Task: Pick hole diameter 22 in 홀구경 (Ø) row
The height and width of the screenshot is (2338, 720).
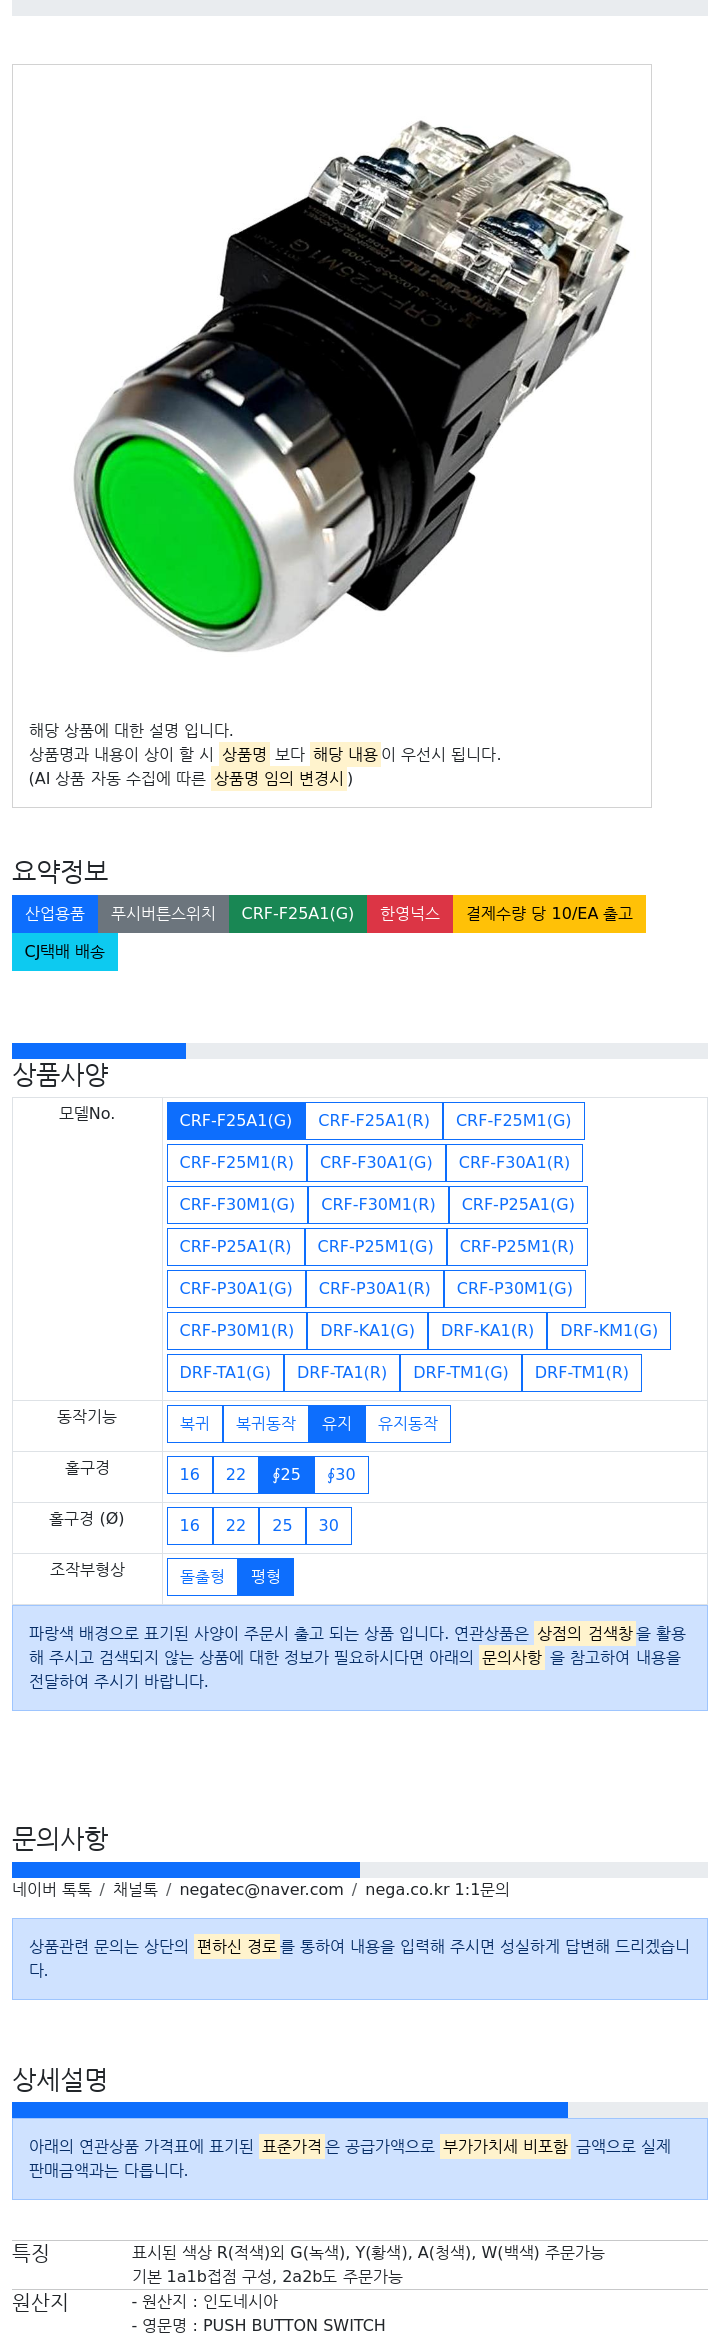Action: (236, 1526)
